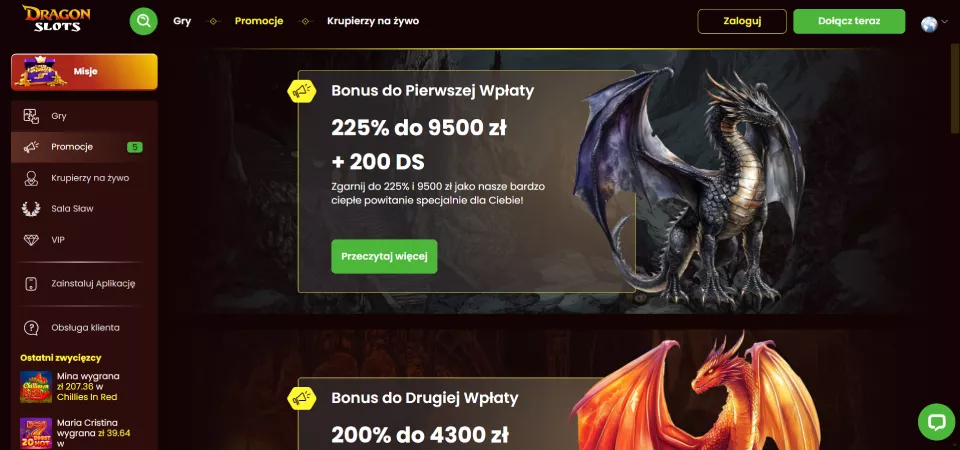The width and height of the screenshot is (960, 450).
Task: Select Promocje in the top navigation
Action: point(259,21)
